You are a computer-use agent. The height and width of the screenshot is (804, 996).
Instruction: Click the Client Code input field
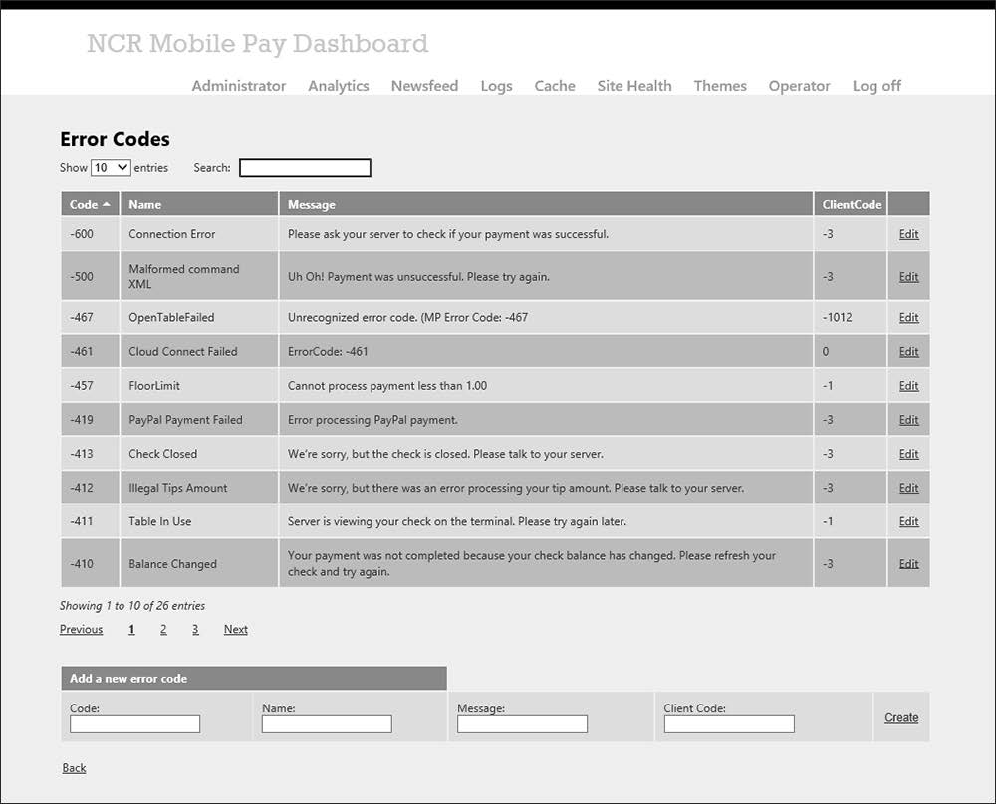[x=728, y=723]
